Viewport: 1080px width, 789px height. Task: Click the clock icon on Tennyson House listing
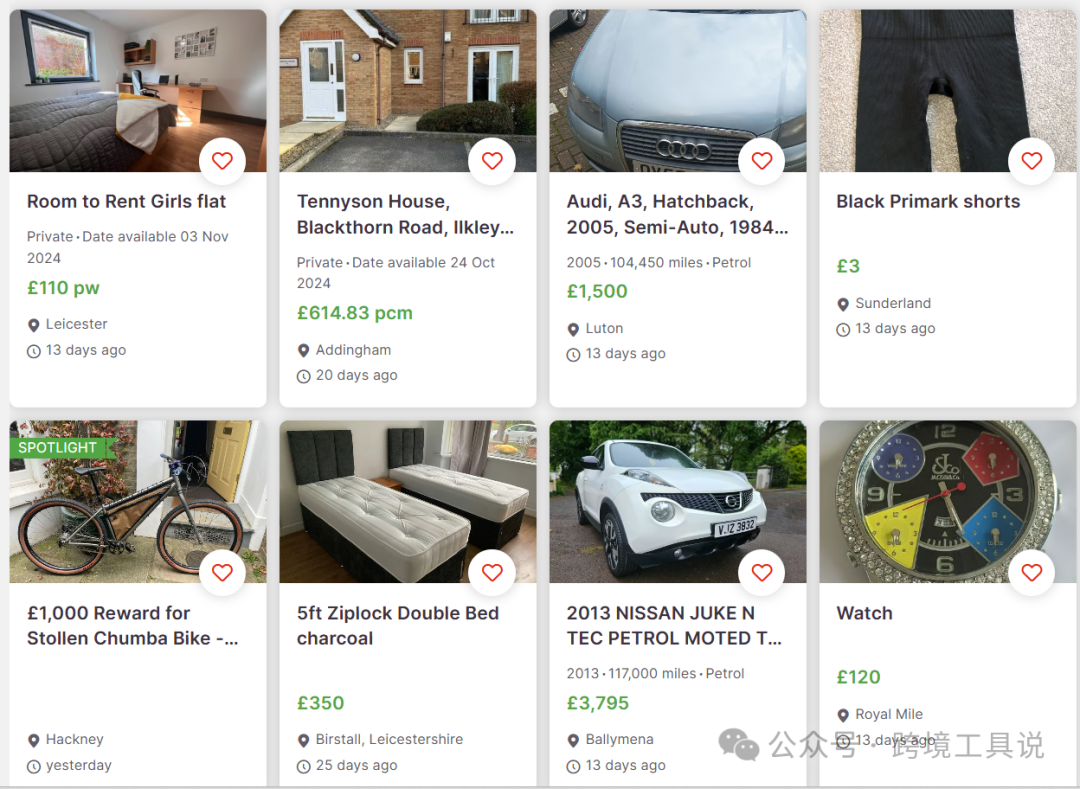[303, 375]
